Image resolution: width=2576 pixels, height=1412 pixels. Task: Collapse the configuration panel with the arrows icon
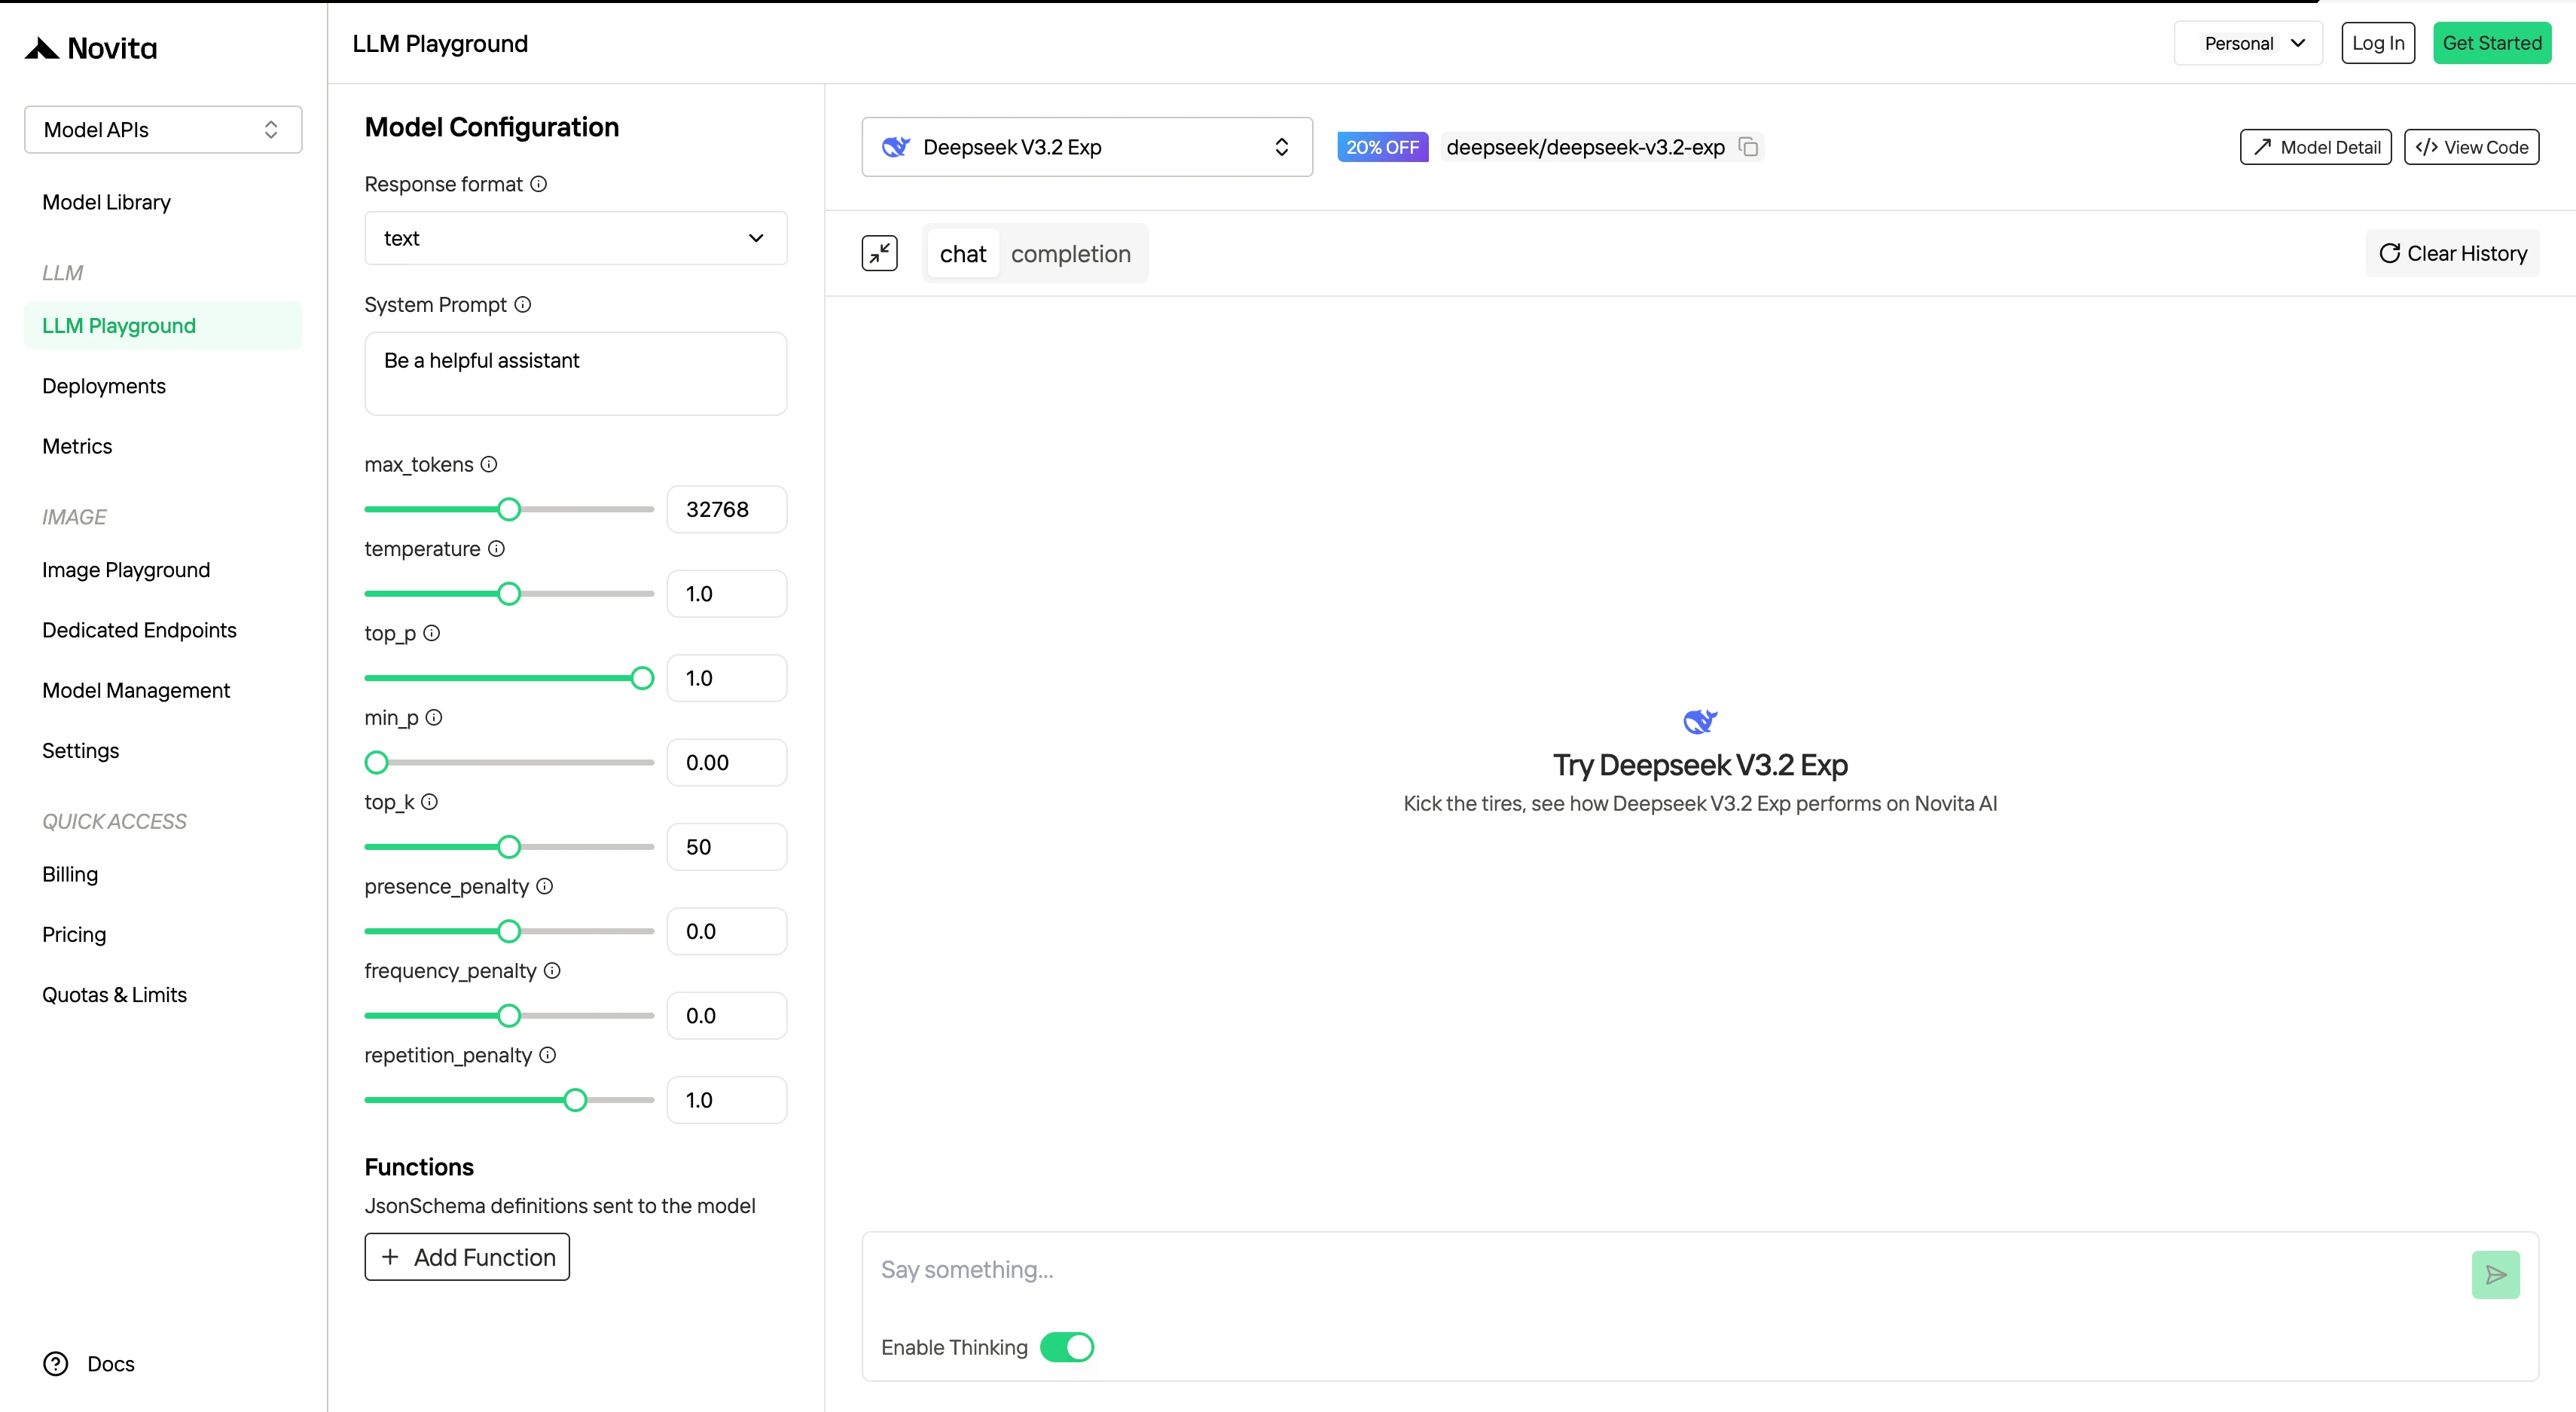click(880, 253)
